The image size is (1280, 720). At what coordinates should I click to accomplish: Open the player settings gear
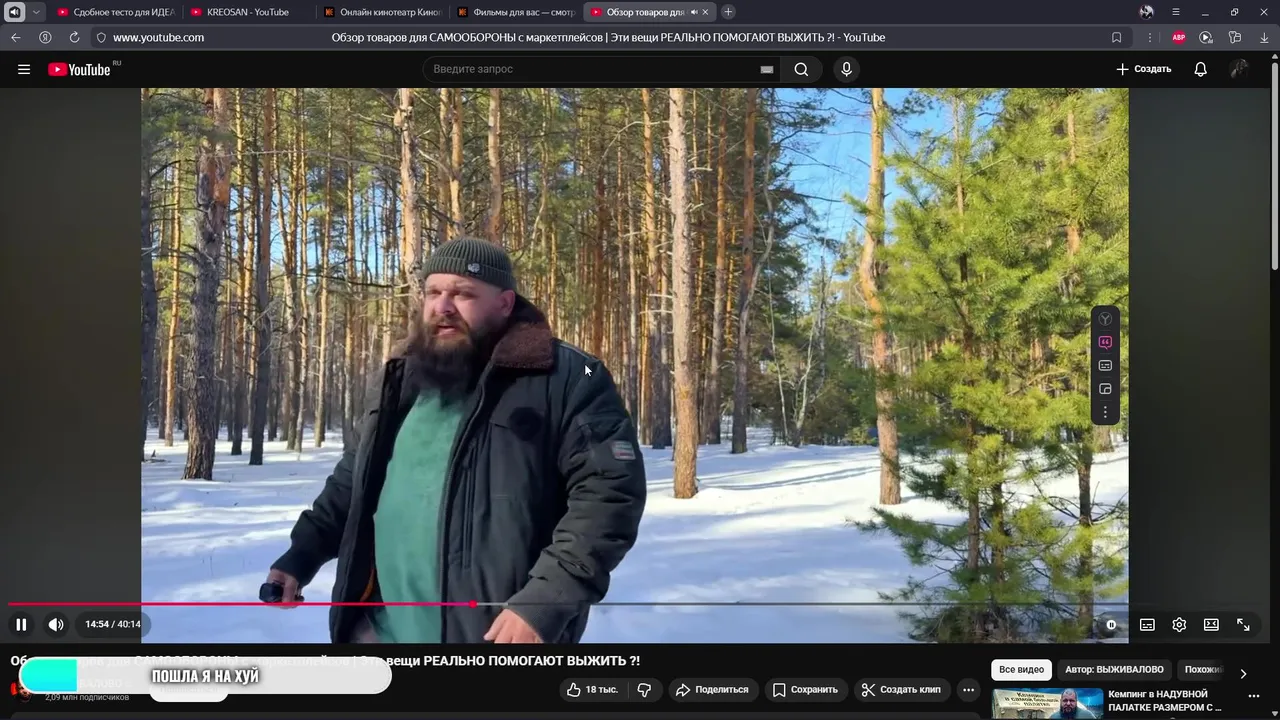[1179, 624]
